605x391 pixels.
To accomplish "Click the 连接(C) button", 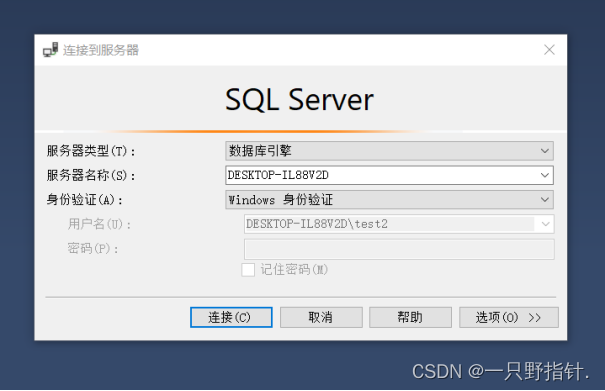I will click(231, 317).
